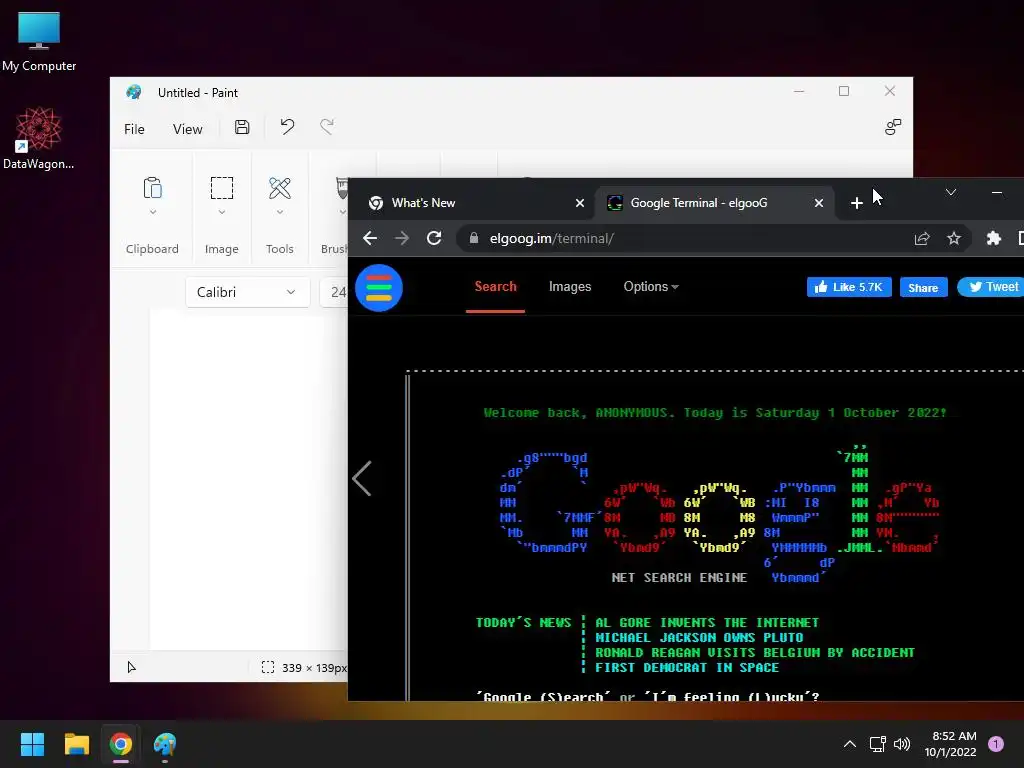
Task: Switch to Images tab on elgooG
Action: [569, 287]
